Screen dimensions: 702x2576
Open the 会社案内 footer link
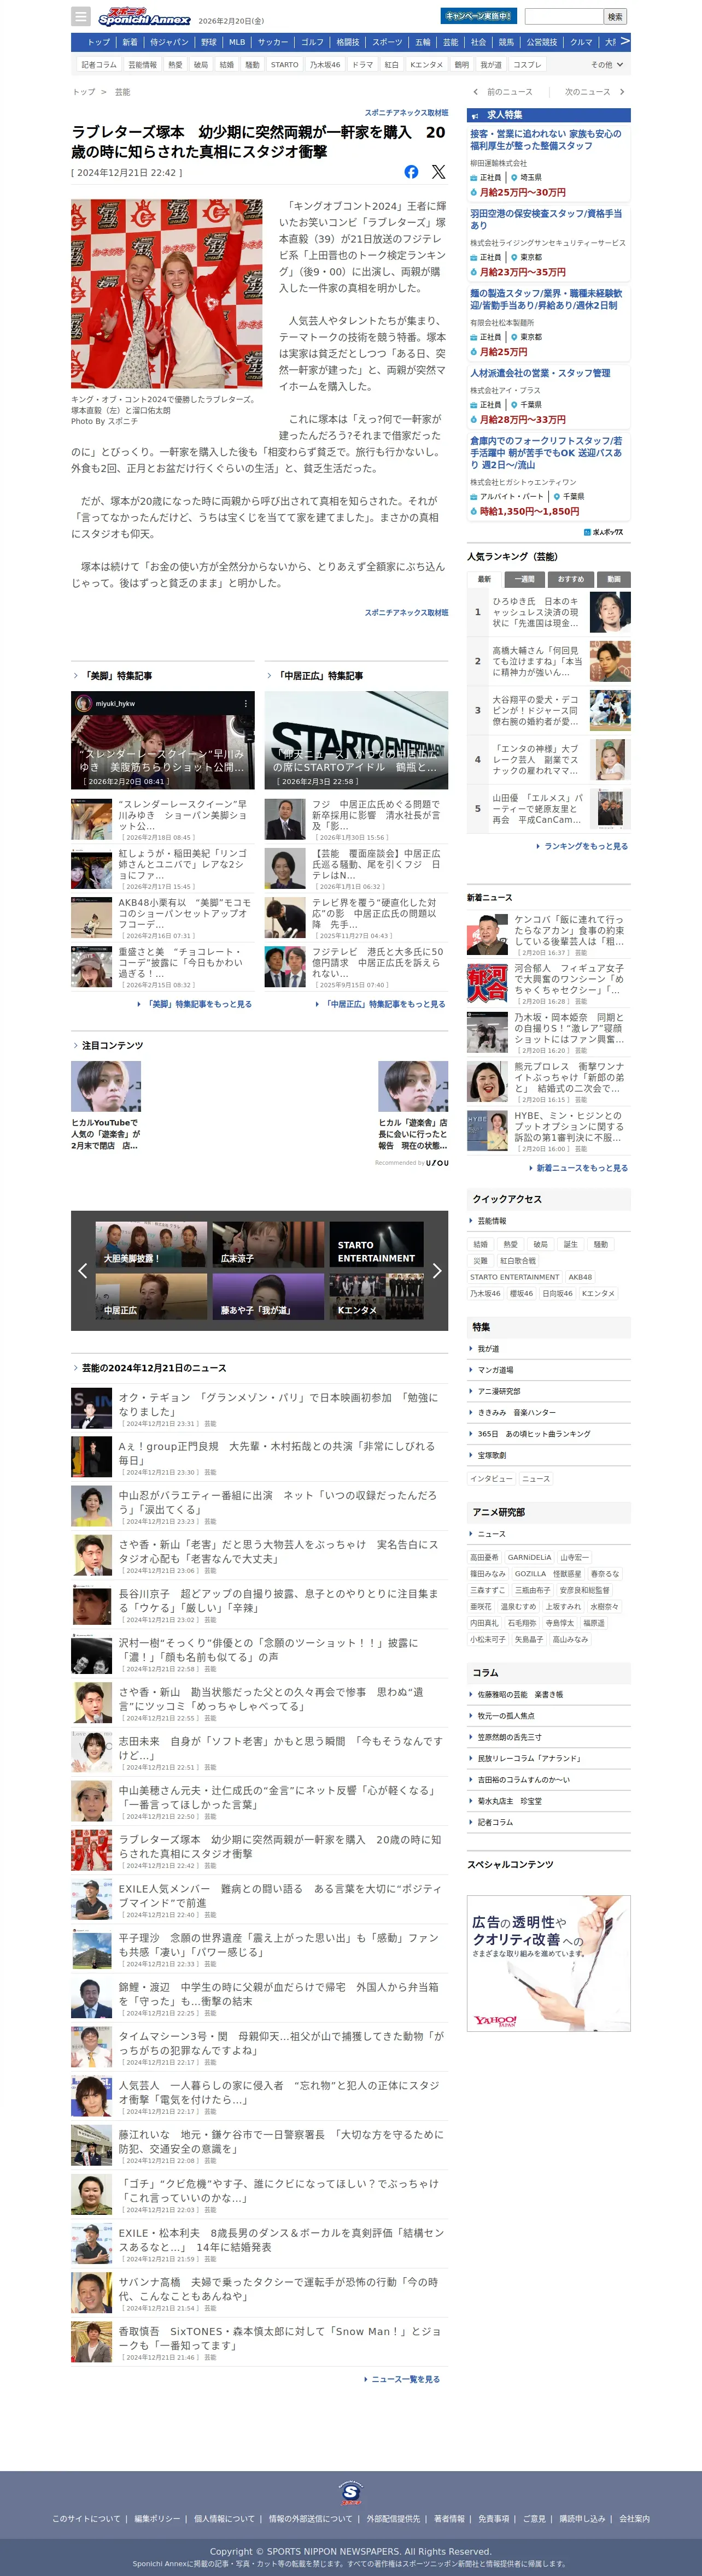634,2518
